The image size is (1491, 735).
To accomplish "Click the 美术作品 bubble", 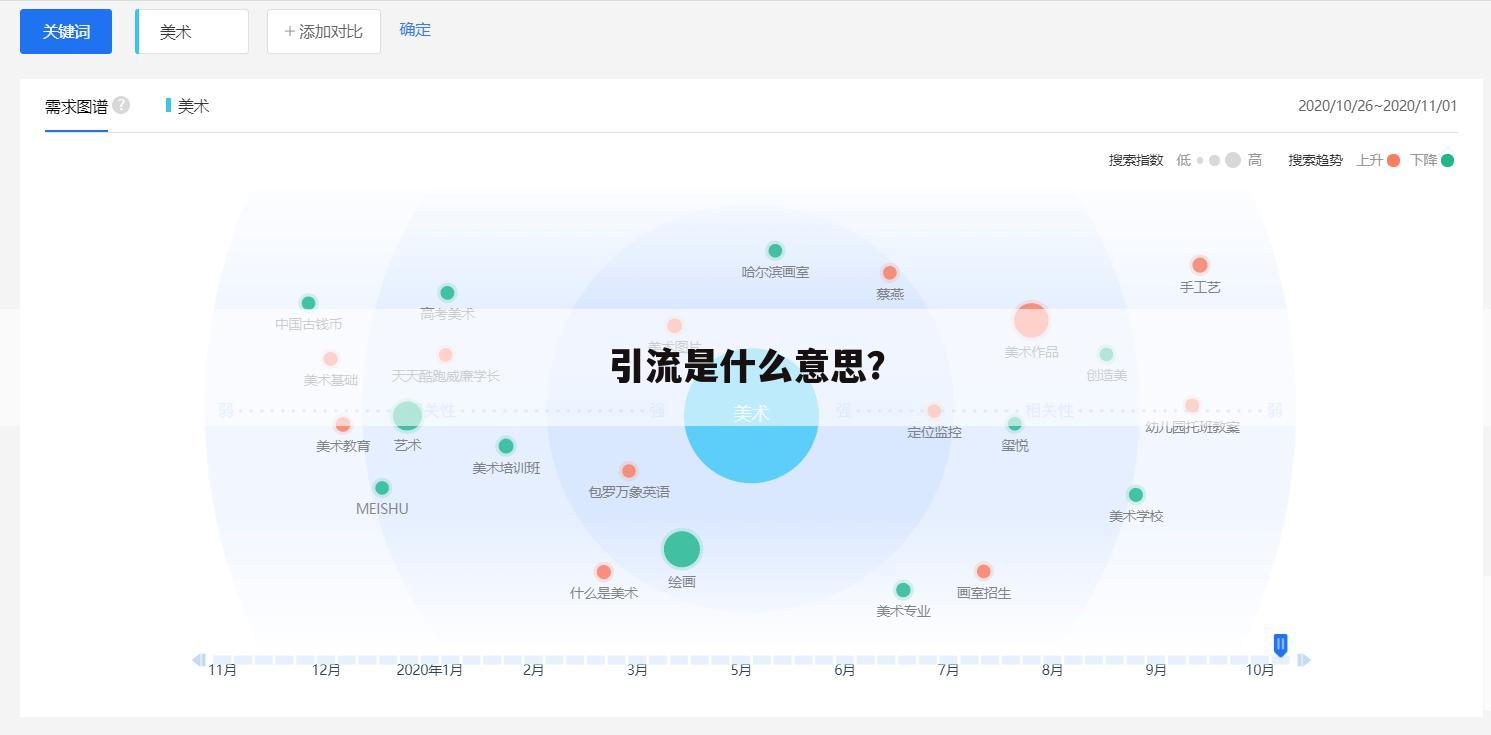I will [x=1031, y=320].
